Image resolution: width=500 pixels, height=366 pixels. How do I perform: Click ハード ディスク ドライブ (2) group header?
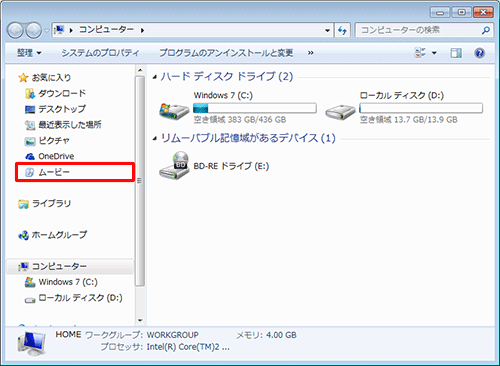pyautogui.click(x=227, y=77)
